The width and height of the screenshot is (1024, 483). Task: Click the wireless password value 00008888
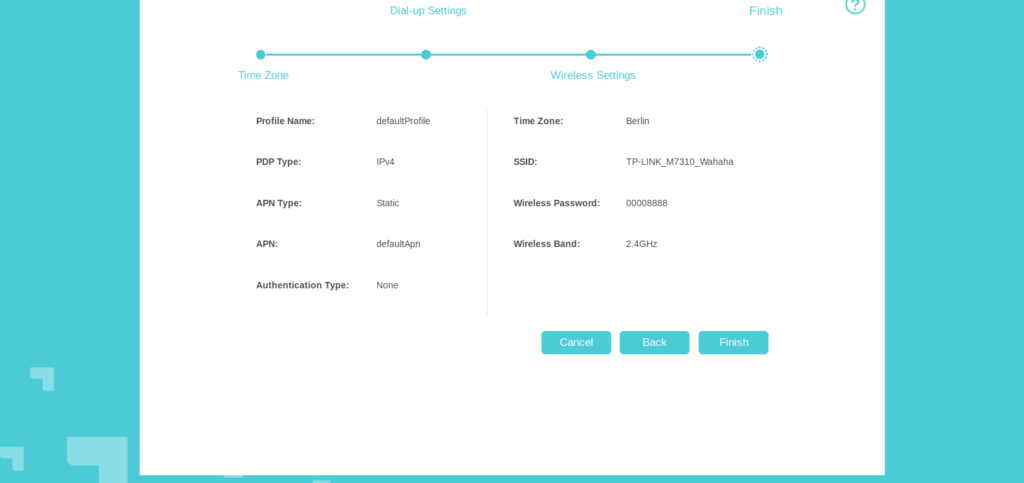(646, 203)
